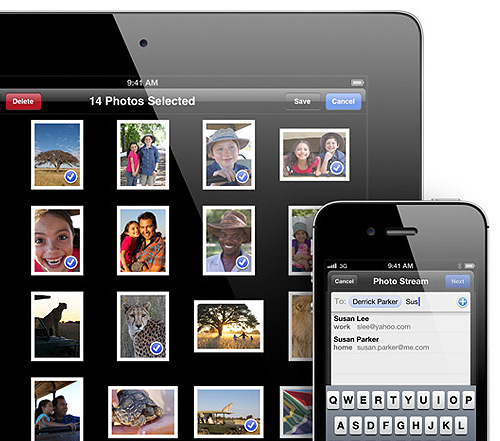Screen dimensions: 500x441
Task: Tap the 9:41 AM clock on iPhone
Action: pos(400,266)
